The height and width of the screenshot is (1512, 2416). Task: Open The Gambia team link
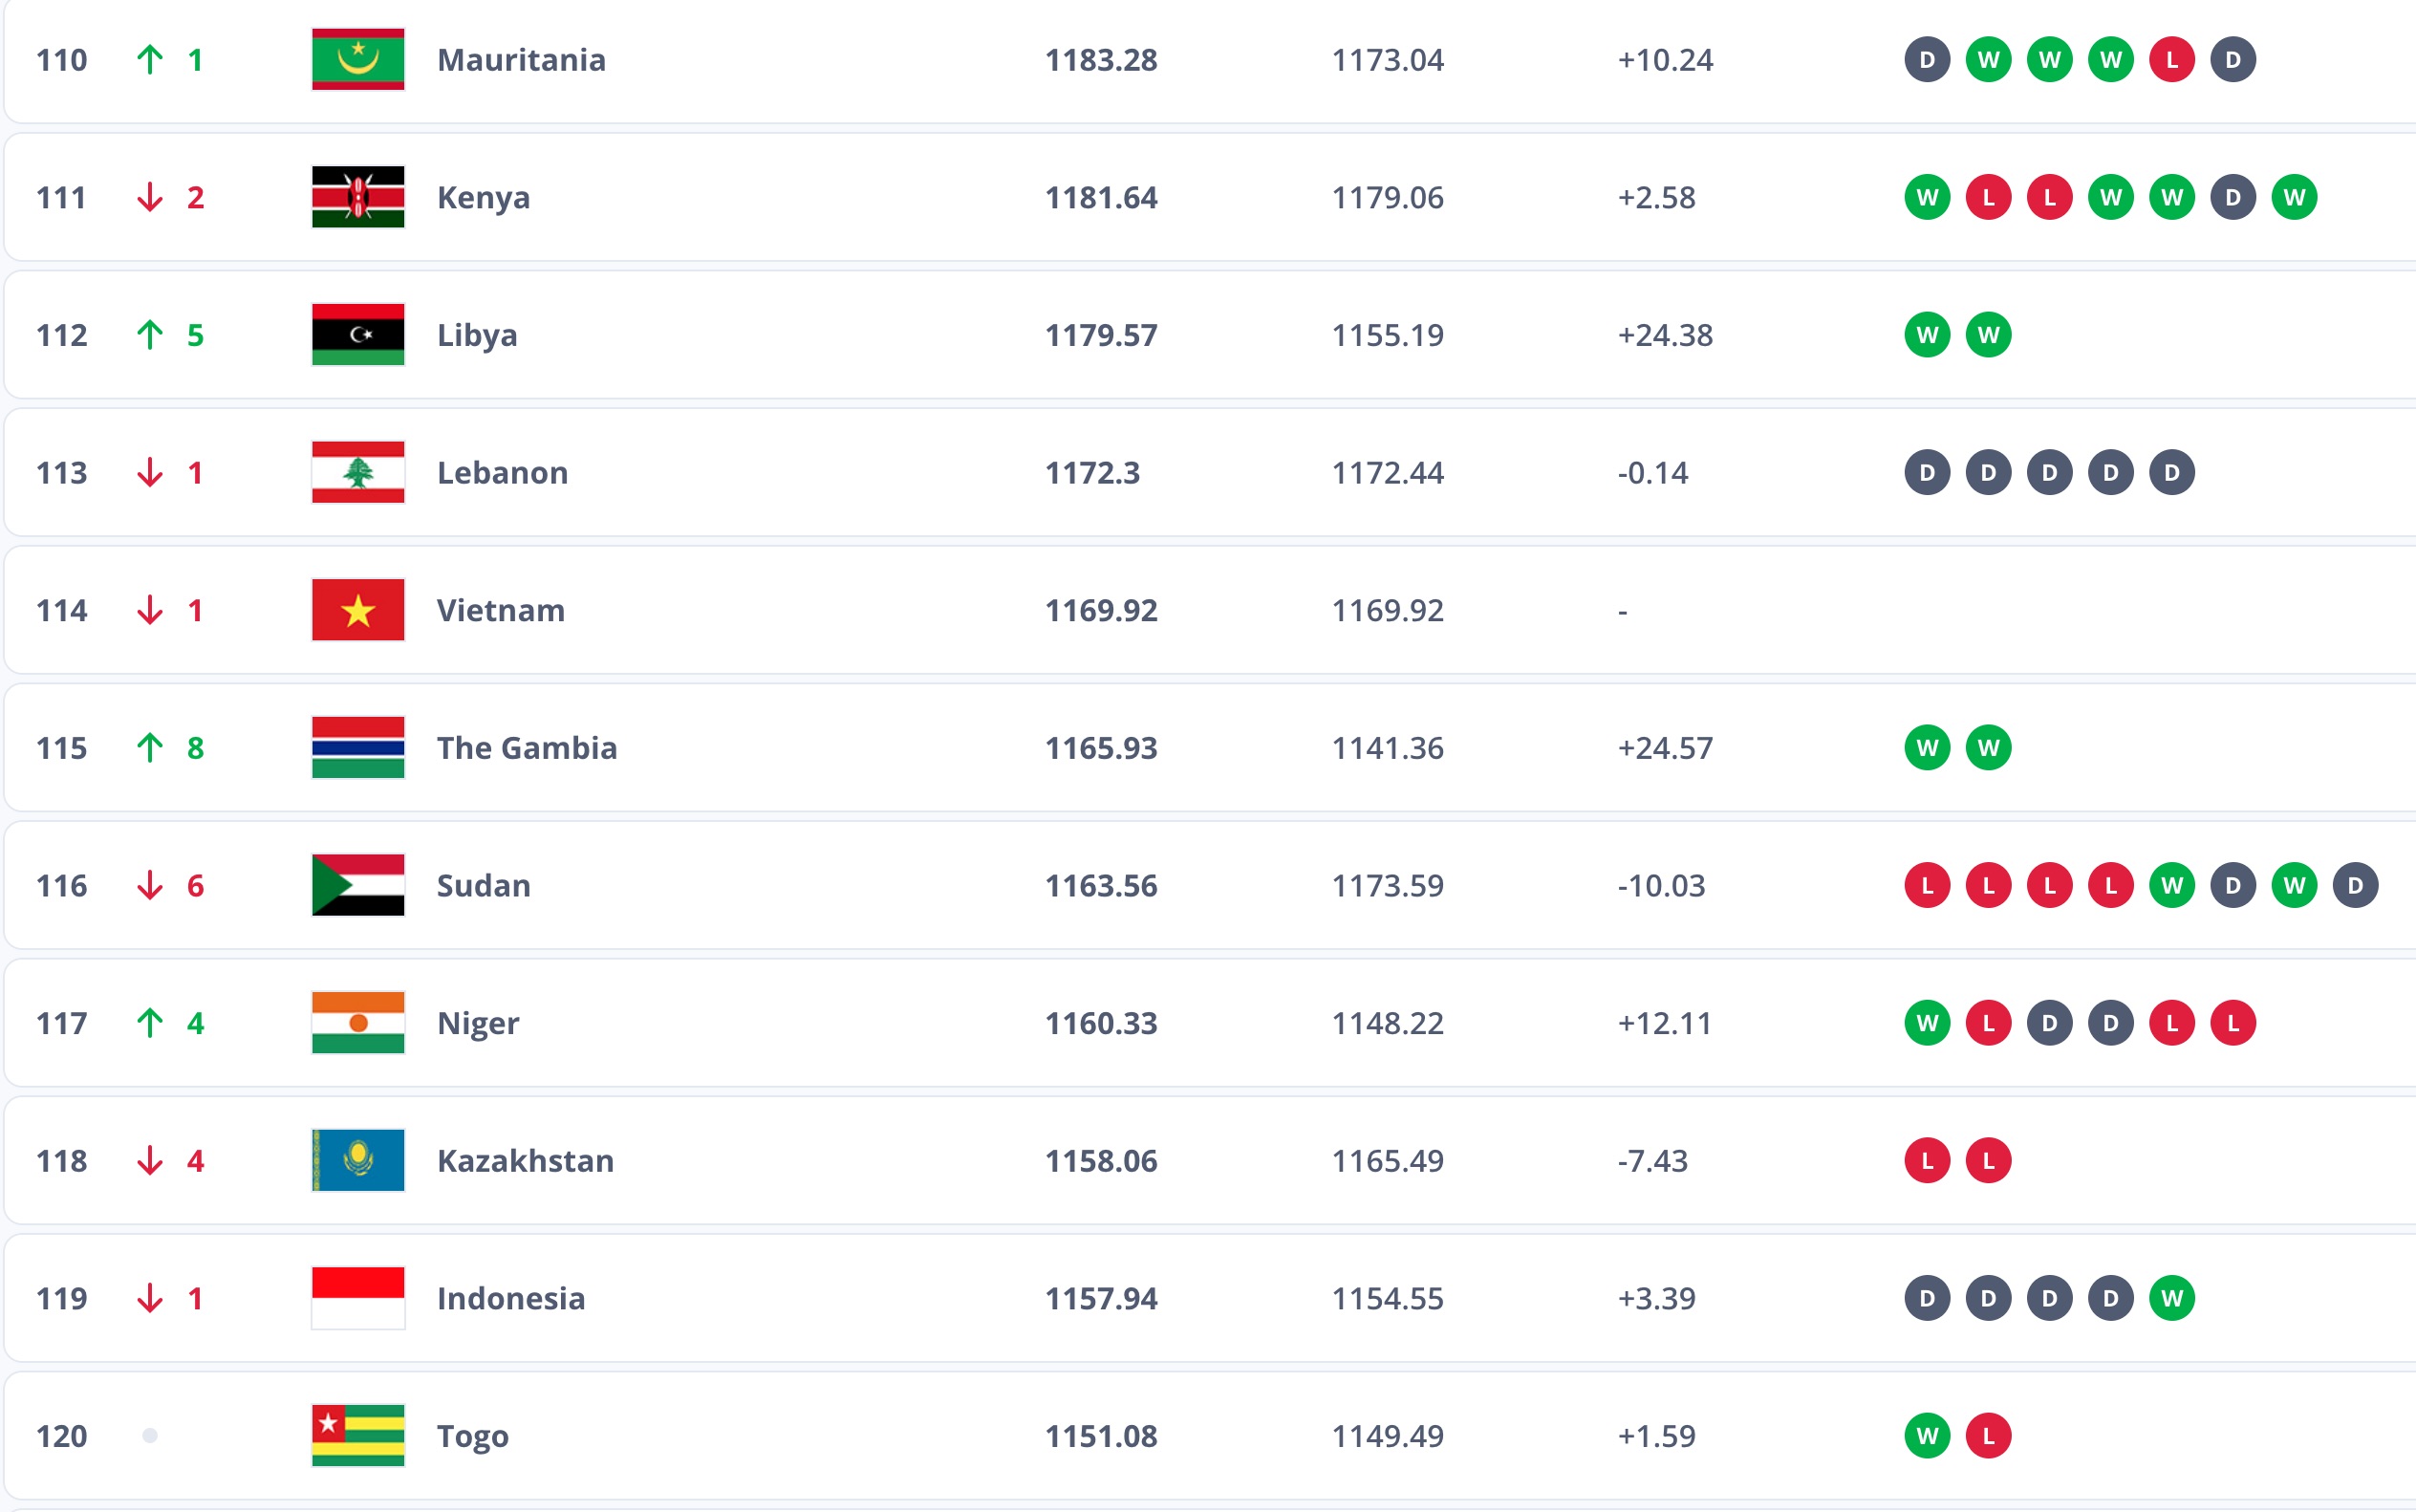click(x=526, y=747)
